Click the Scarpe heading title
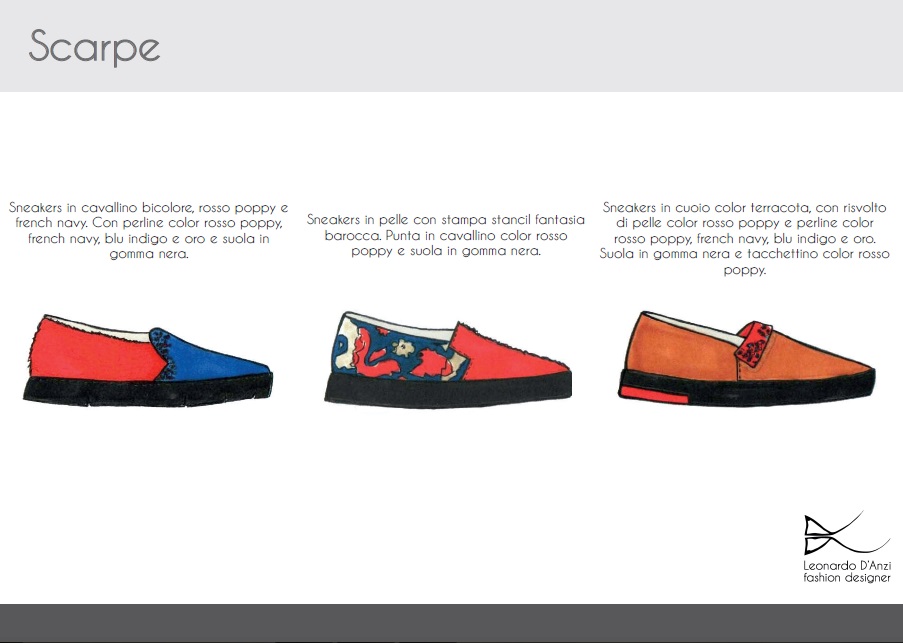Viewport: 903px width, 643px height. (94, 46)
